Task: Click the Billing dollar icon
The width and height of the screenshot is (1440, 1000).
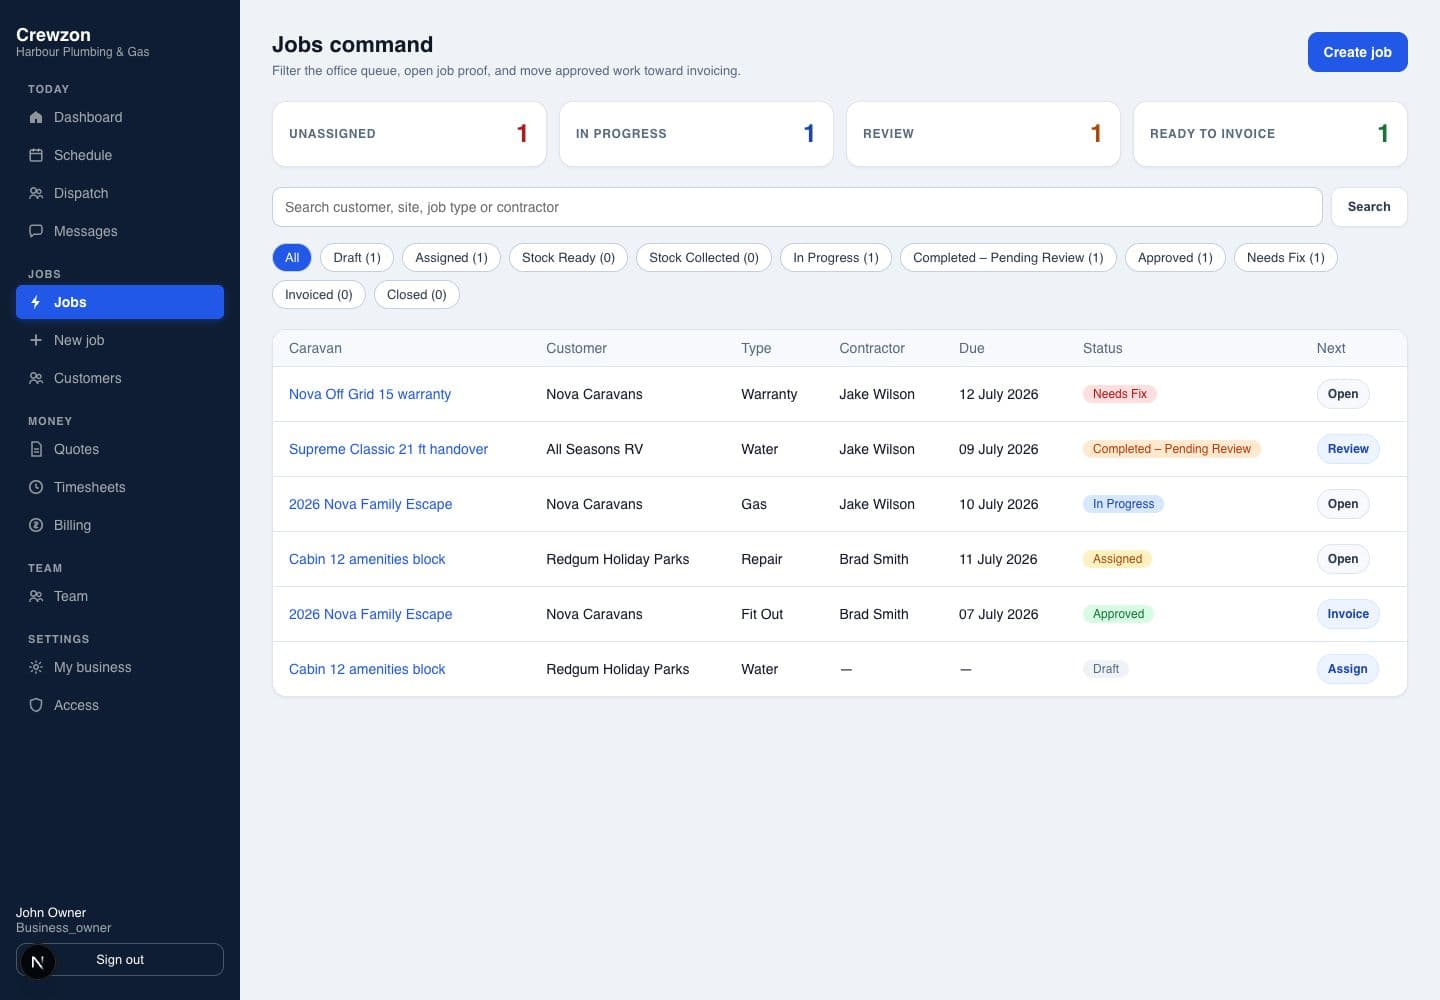Action: pyautogui.click(x=36, y=525)
